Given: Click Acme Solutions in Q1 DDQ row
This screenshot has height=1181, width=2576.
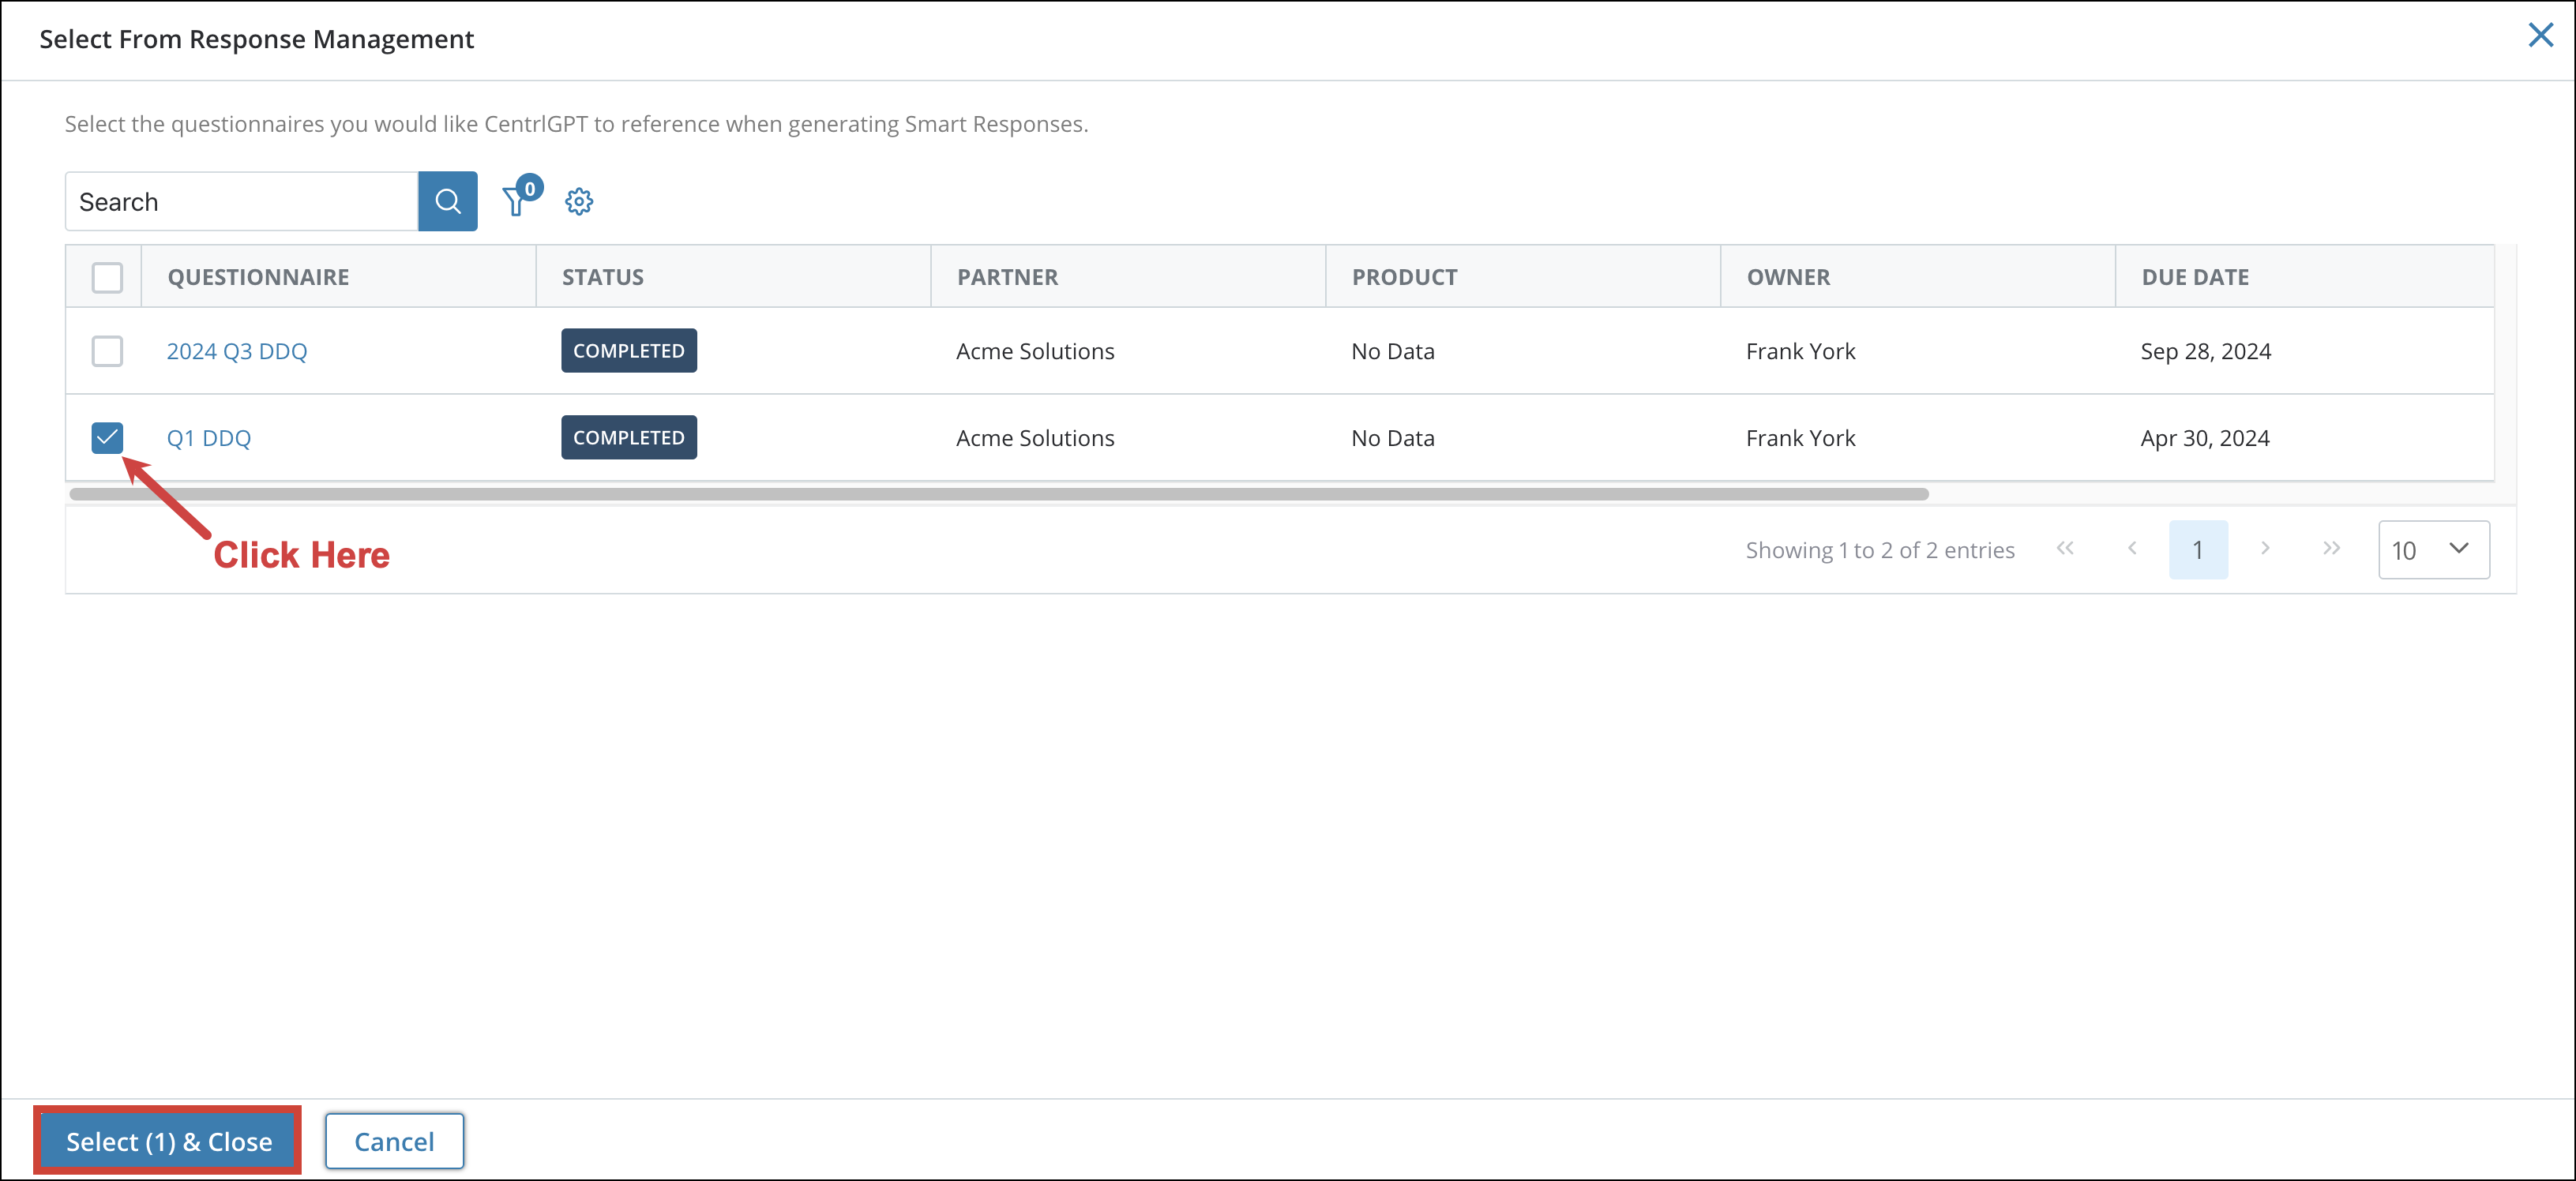Looking at the screenshot, I should [x=1035, y=438].
